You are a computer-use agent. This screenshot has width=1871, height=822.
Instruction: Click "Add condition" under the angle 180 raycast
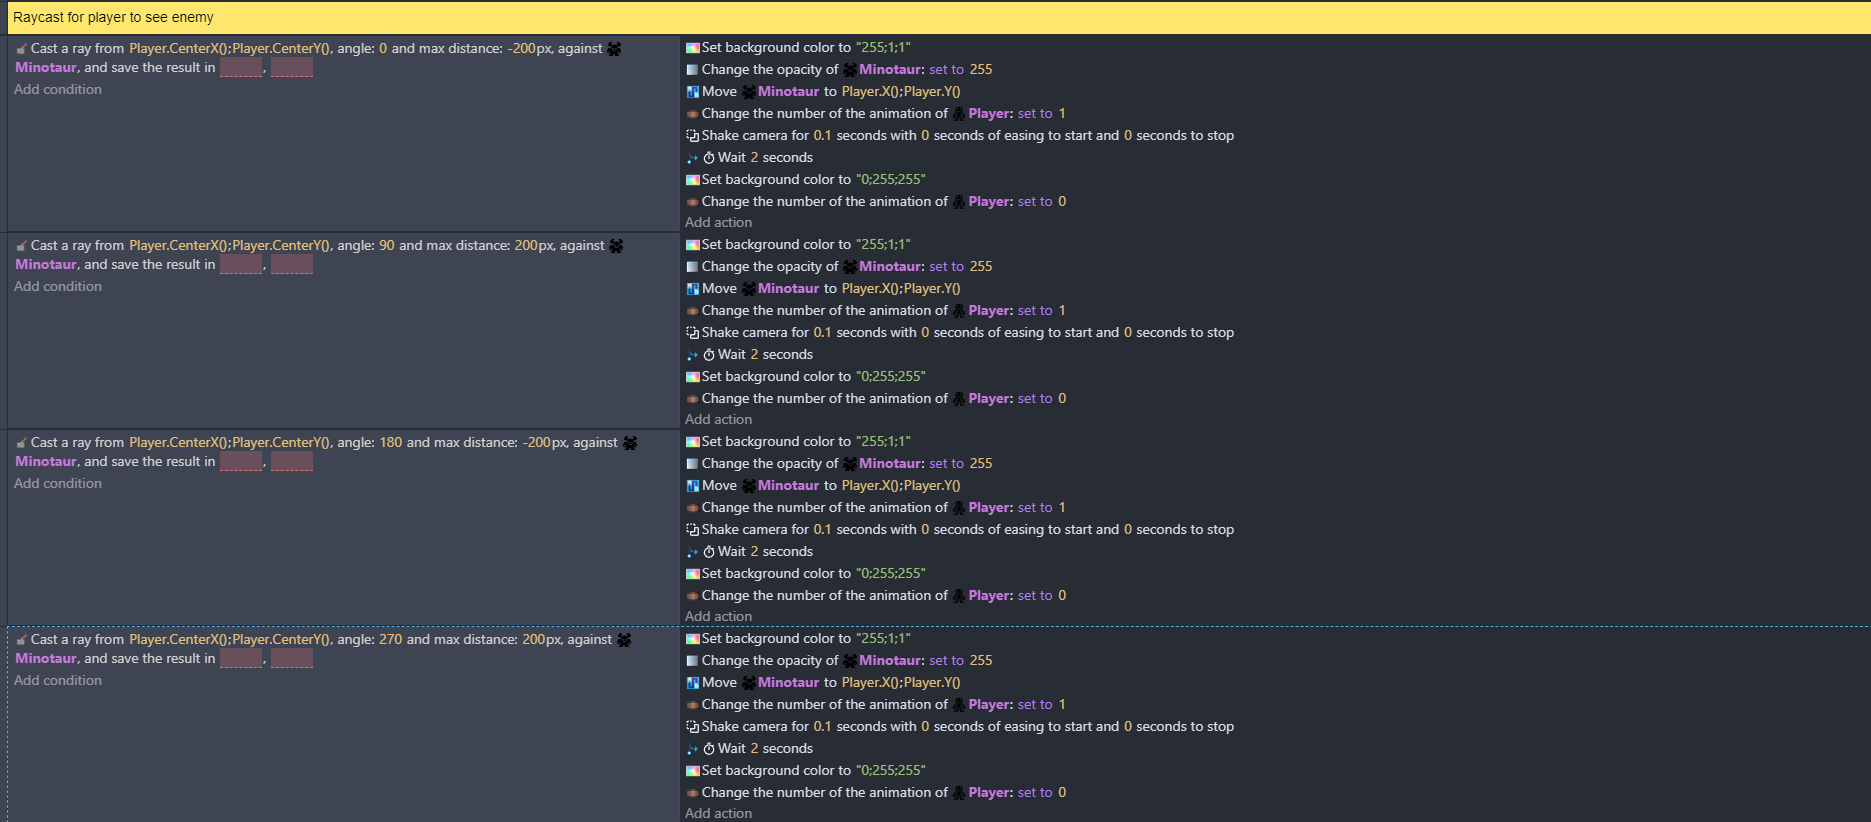[58, 484]
